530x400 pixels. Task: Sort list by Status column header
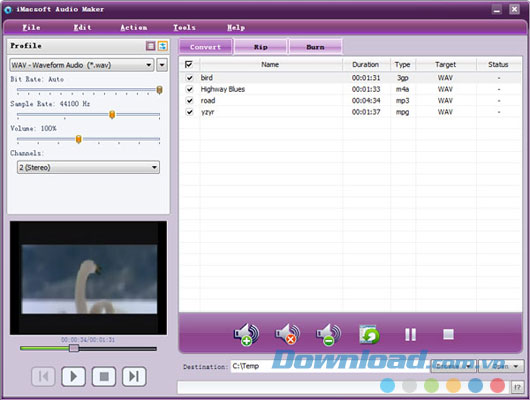[x=498, y=64]
